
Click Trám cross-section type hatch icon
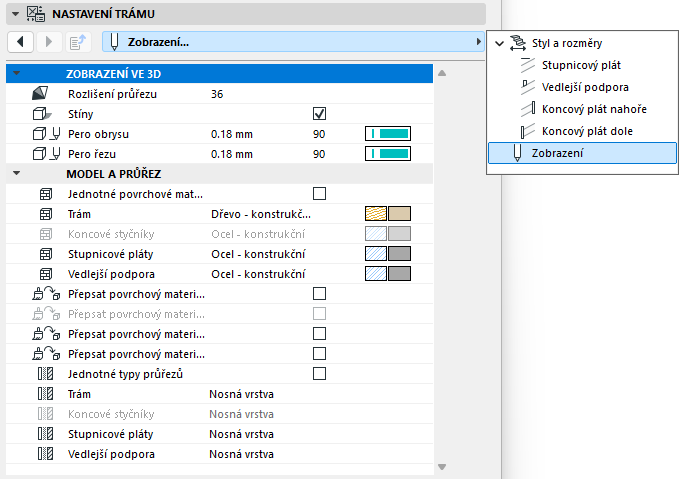[x=45, y=394]
